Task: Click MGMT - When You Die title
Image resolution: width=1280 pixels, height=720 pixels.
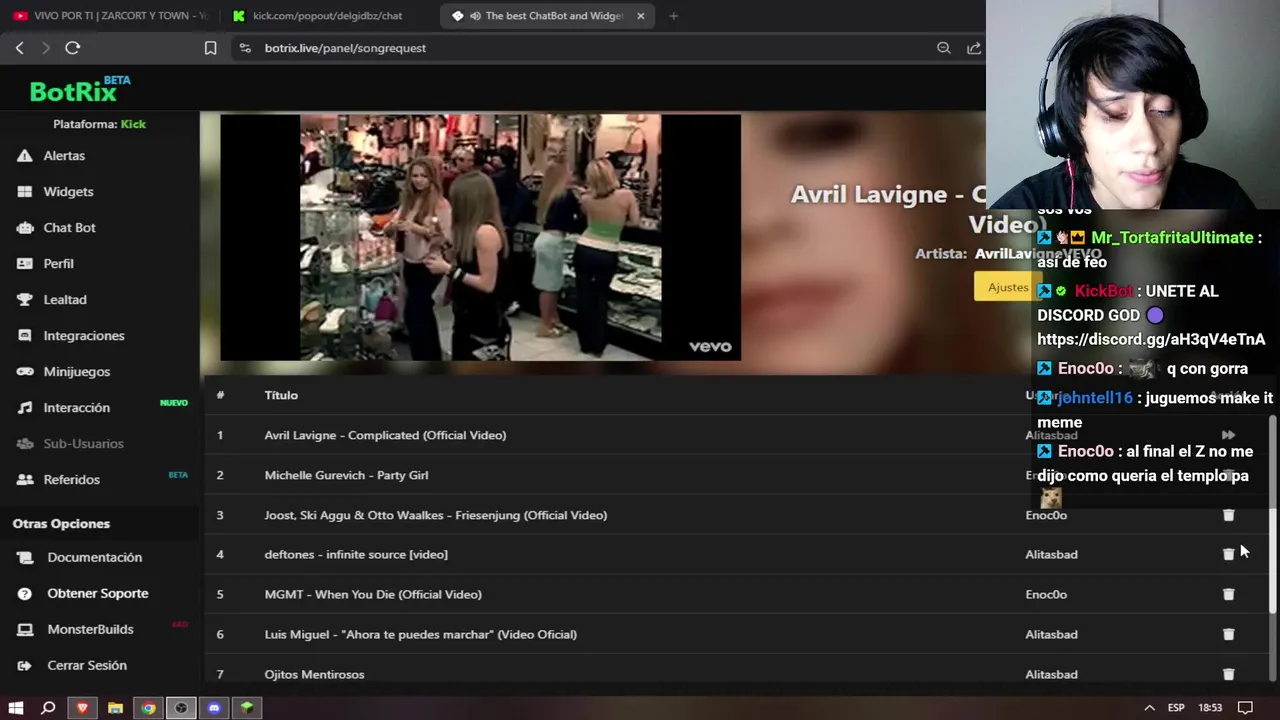Action: click(x=373, y=594)
